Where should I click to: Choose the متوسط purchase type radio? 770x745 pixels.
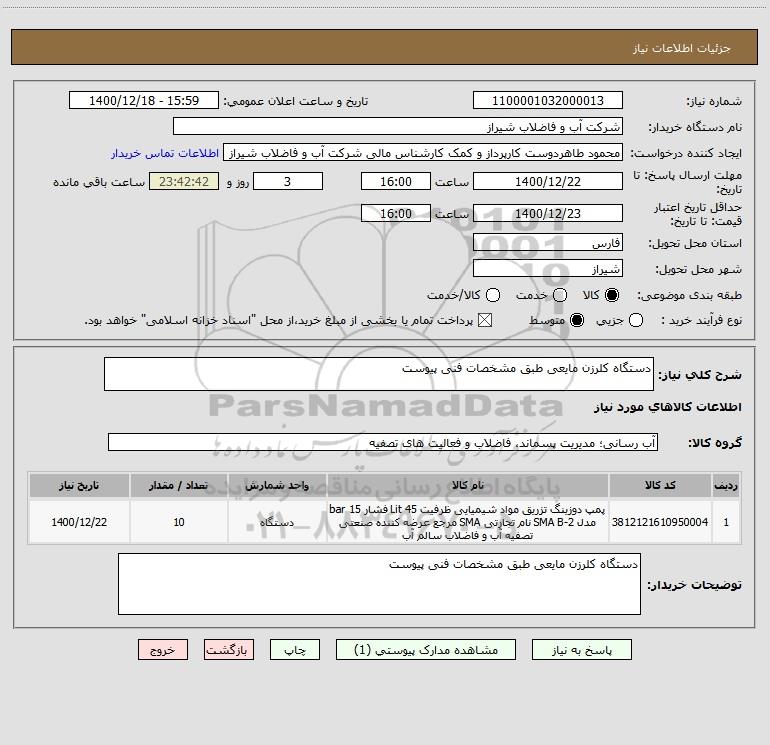click(577, 320)
